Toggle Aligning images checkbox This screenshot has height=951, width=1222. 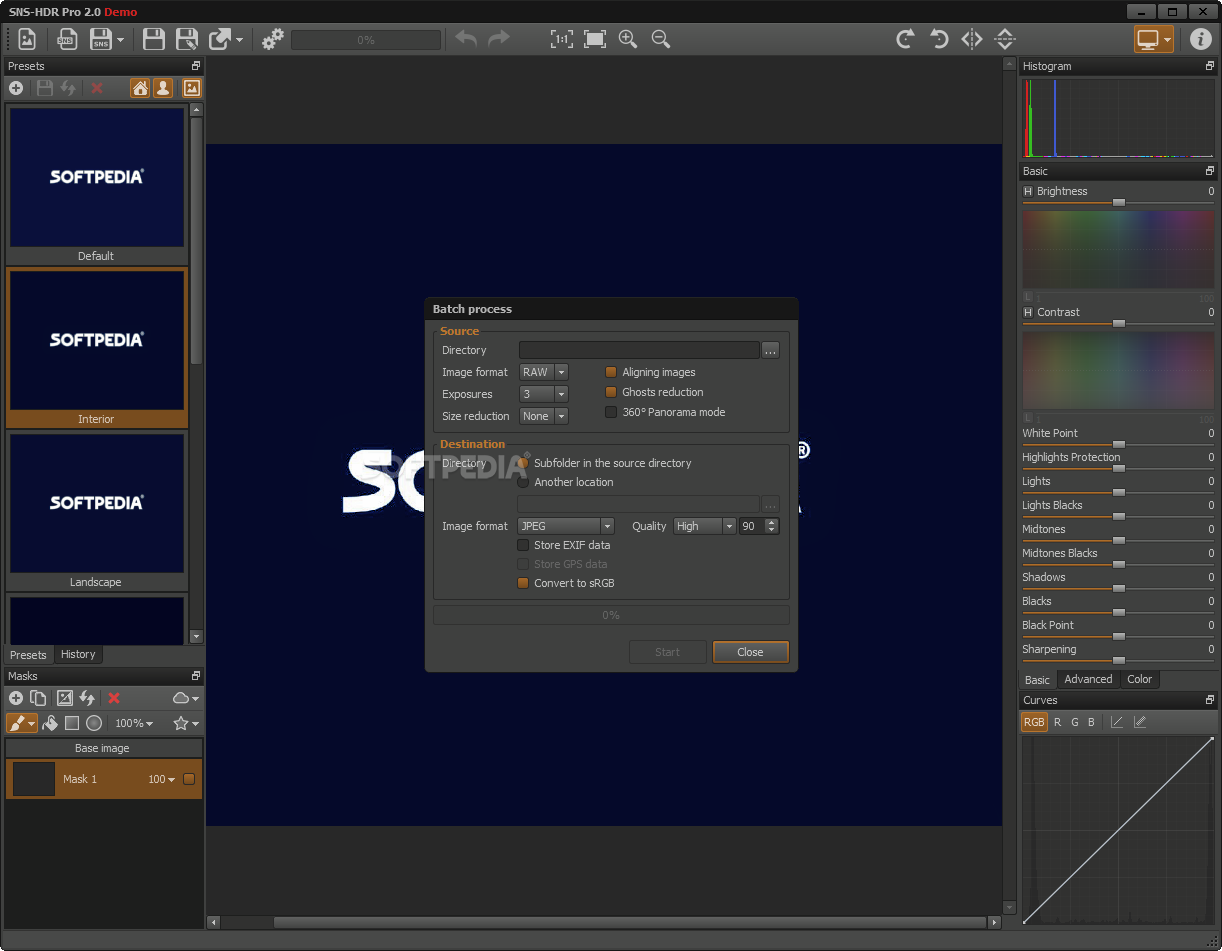pyautogui.click(x=611, y=372)
